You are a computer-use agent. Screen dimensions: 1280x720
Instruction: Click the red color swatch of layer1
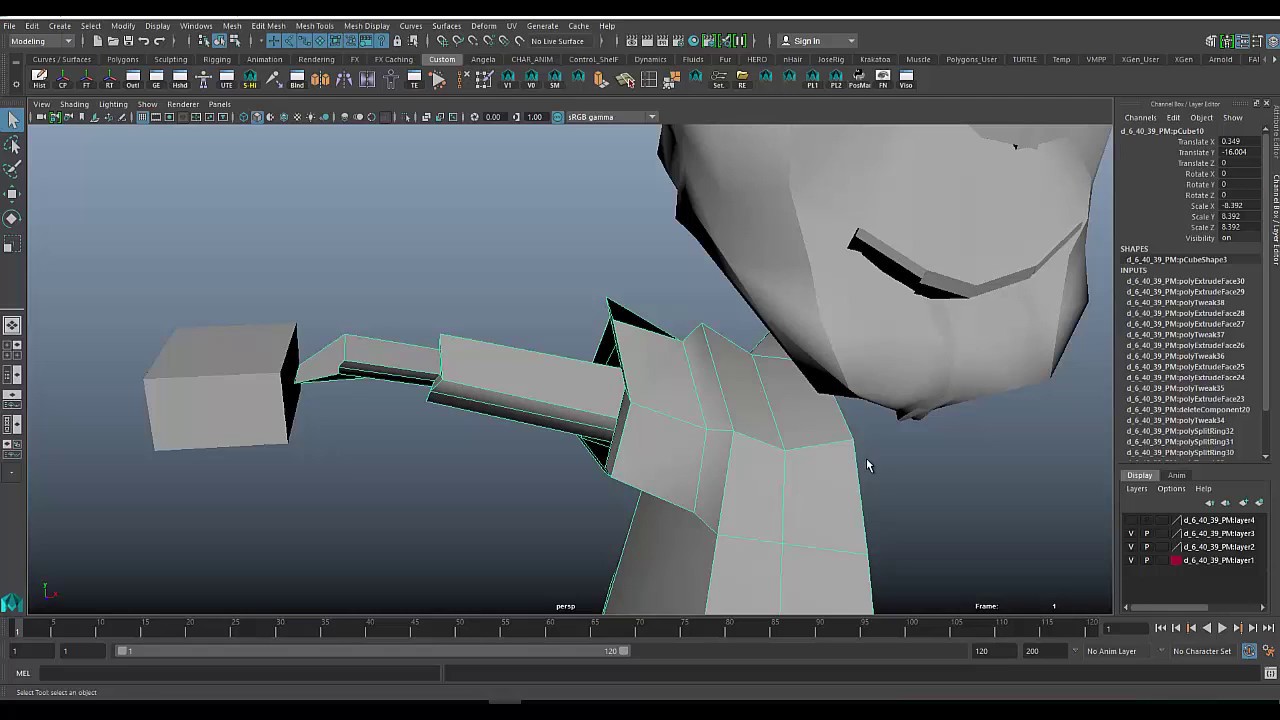[x=1176, y=560]
